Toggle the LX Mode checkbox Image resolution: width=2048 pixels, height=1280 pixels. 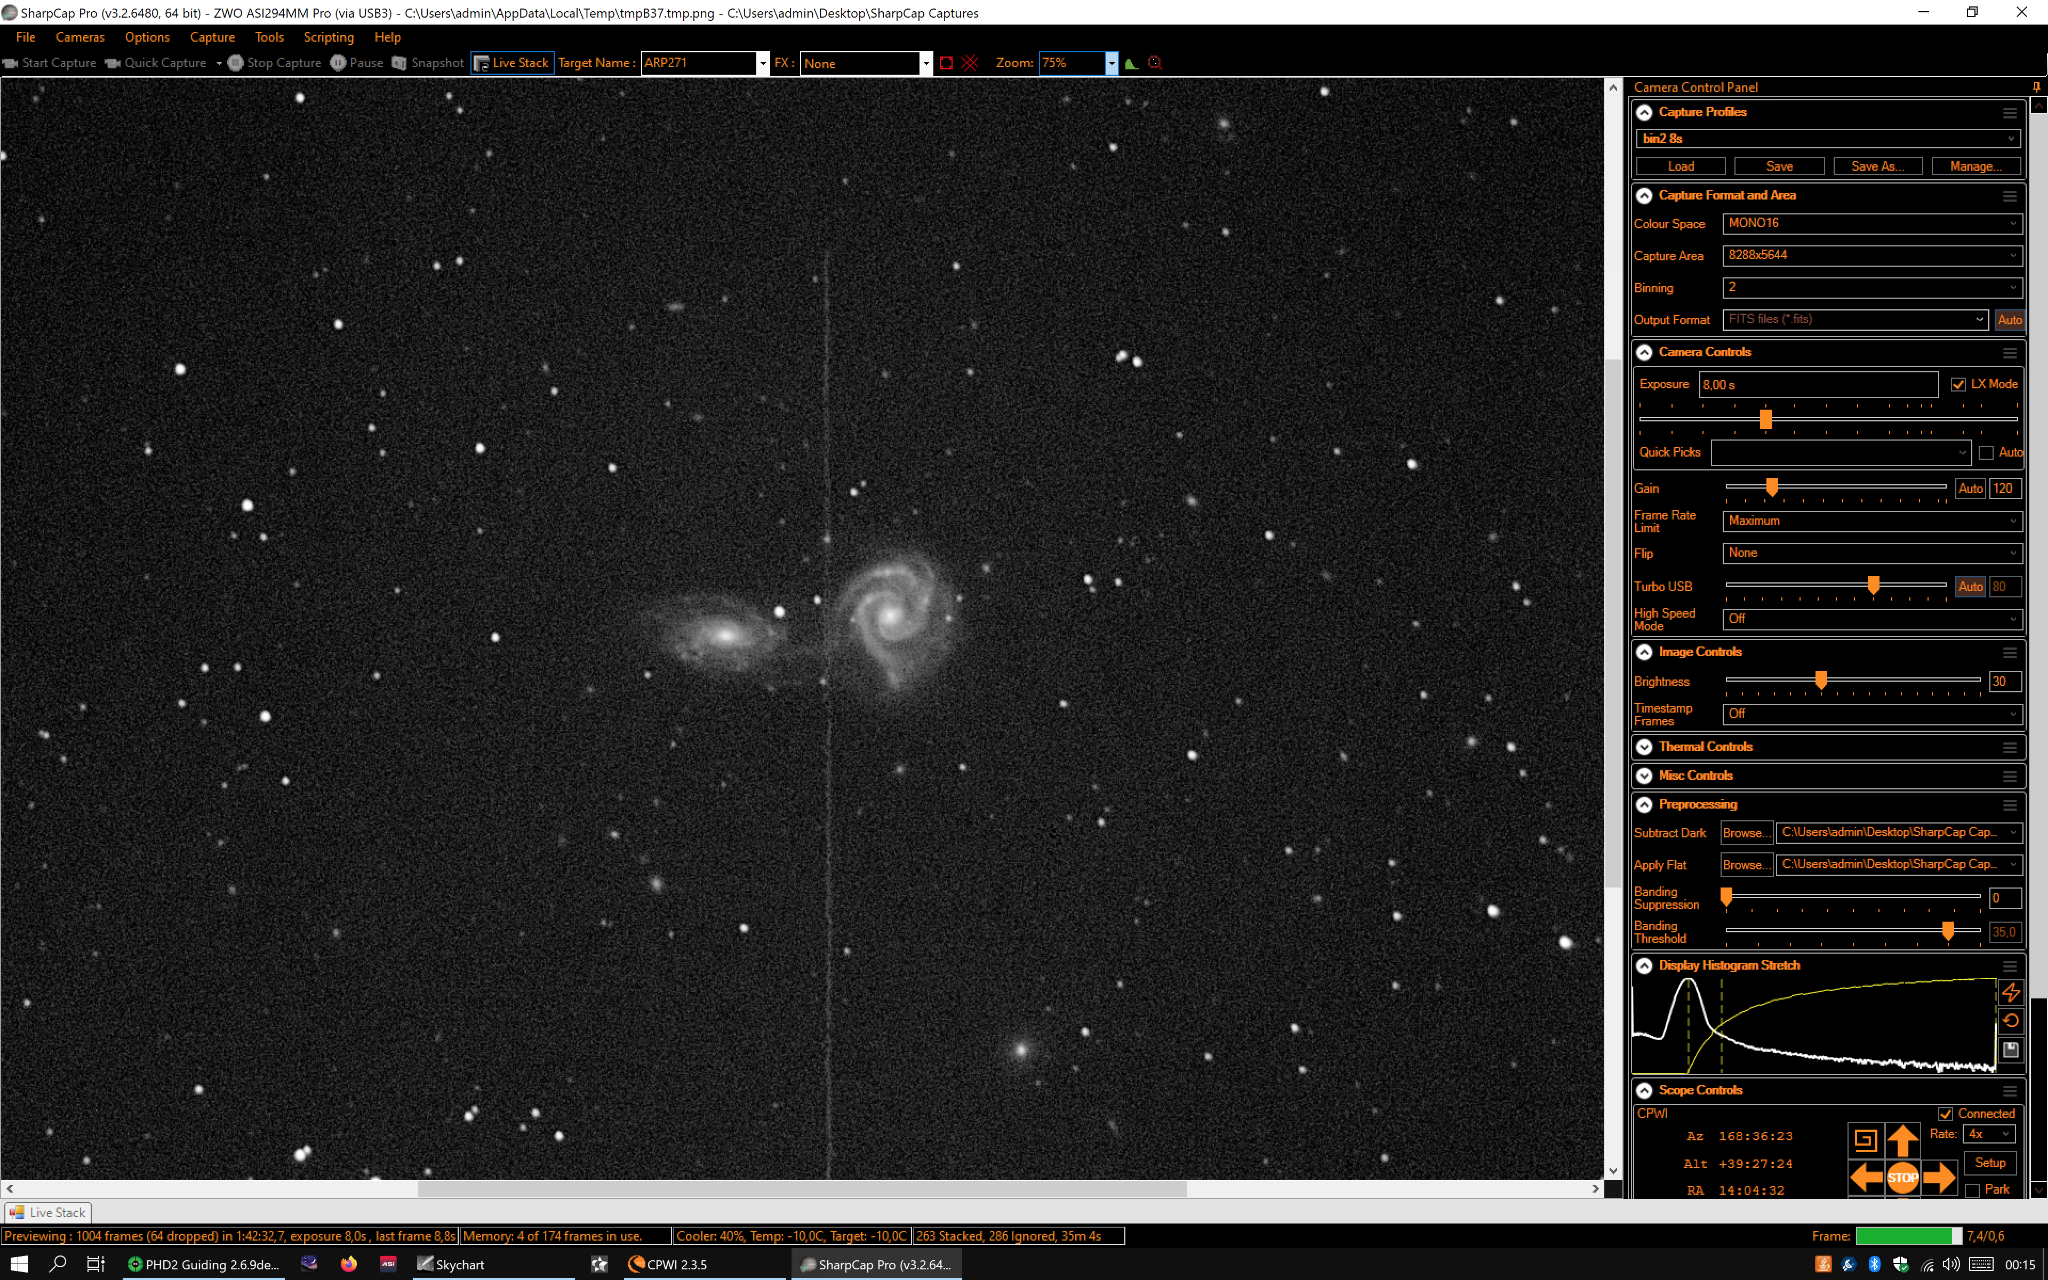pyautogui.click(x=1958, y=385)
